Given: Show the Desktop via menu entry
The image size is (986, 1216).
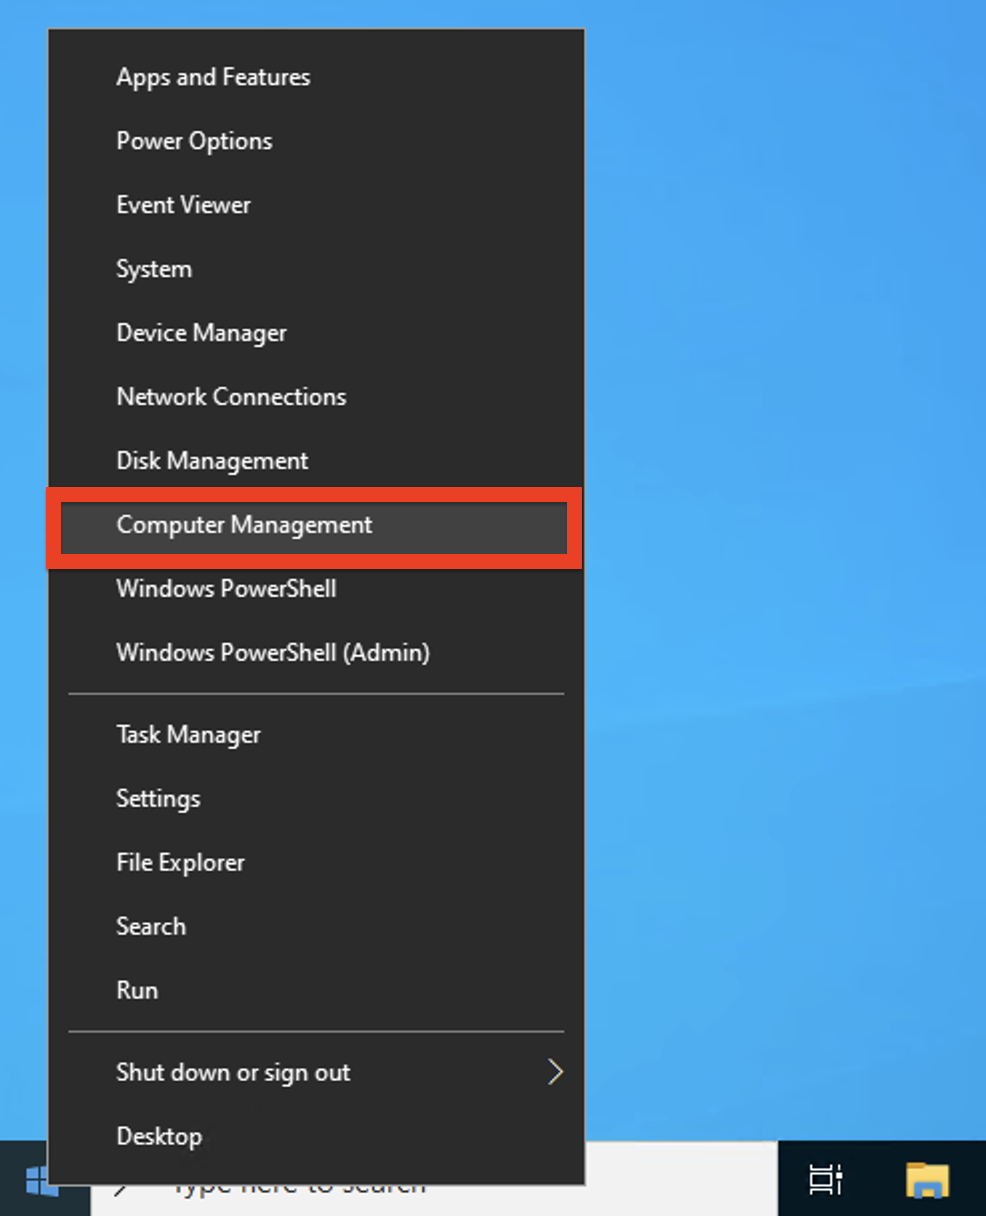Looking at the screenshot, I should tap(316, 1137).
